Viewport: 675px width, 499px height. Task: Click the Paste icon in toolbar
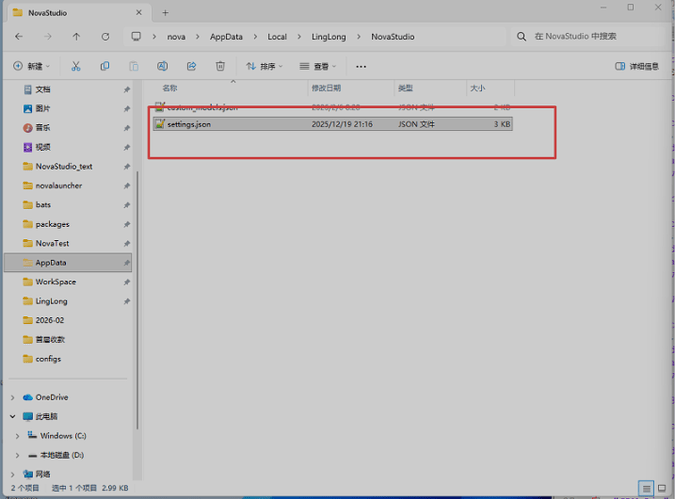coord(133,66)
